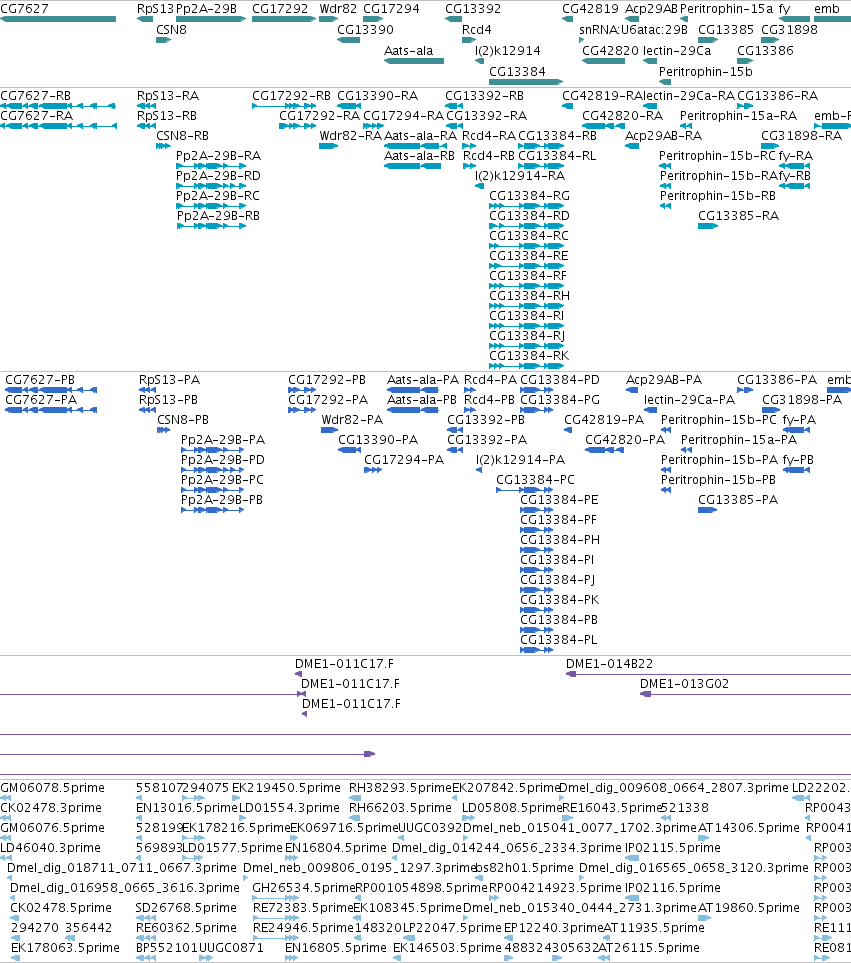The height and width of the screenshot is (963, 851).
Task: Click EST LP22047.5prime
Action: pos(452,929)
